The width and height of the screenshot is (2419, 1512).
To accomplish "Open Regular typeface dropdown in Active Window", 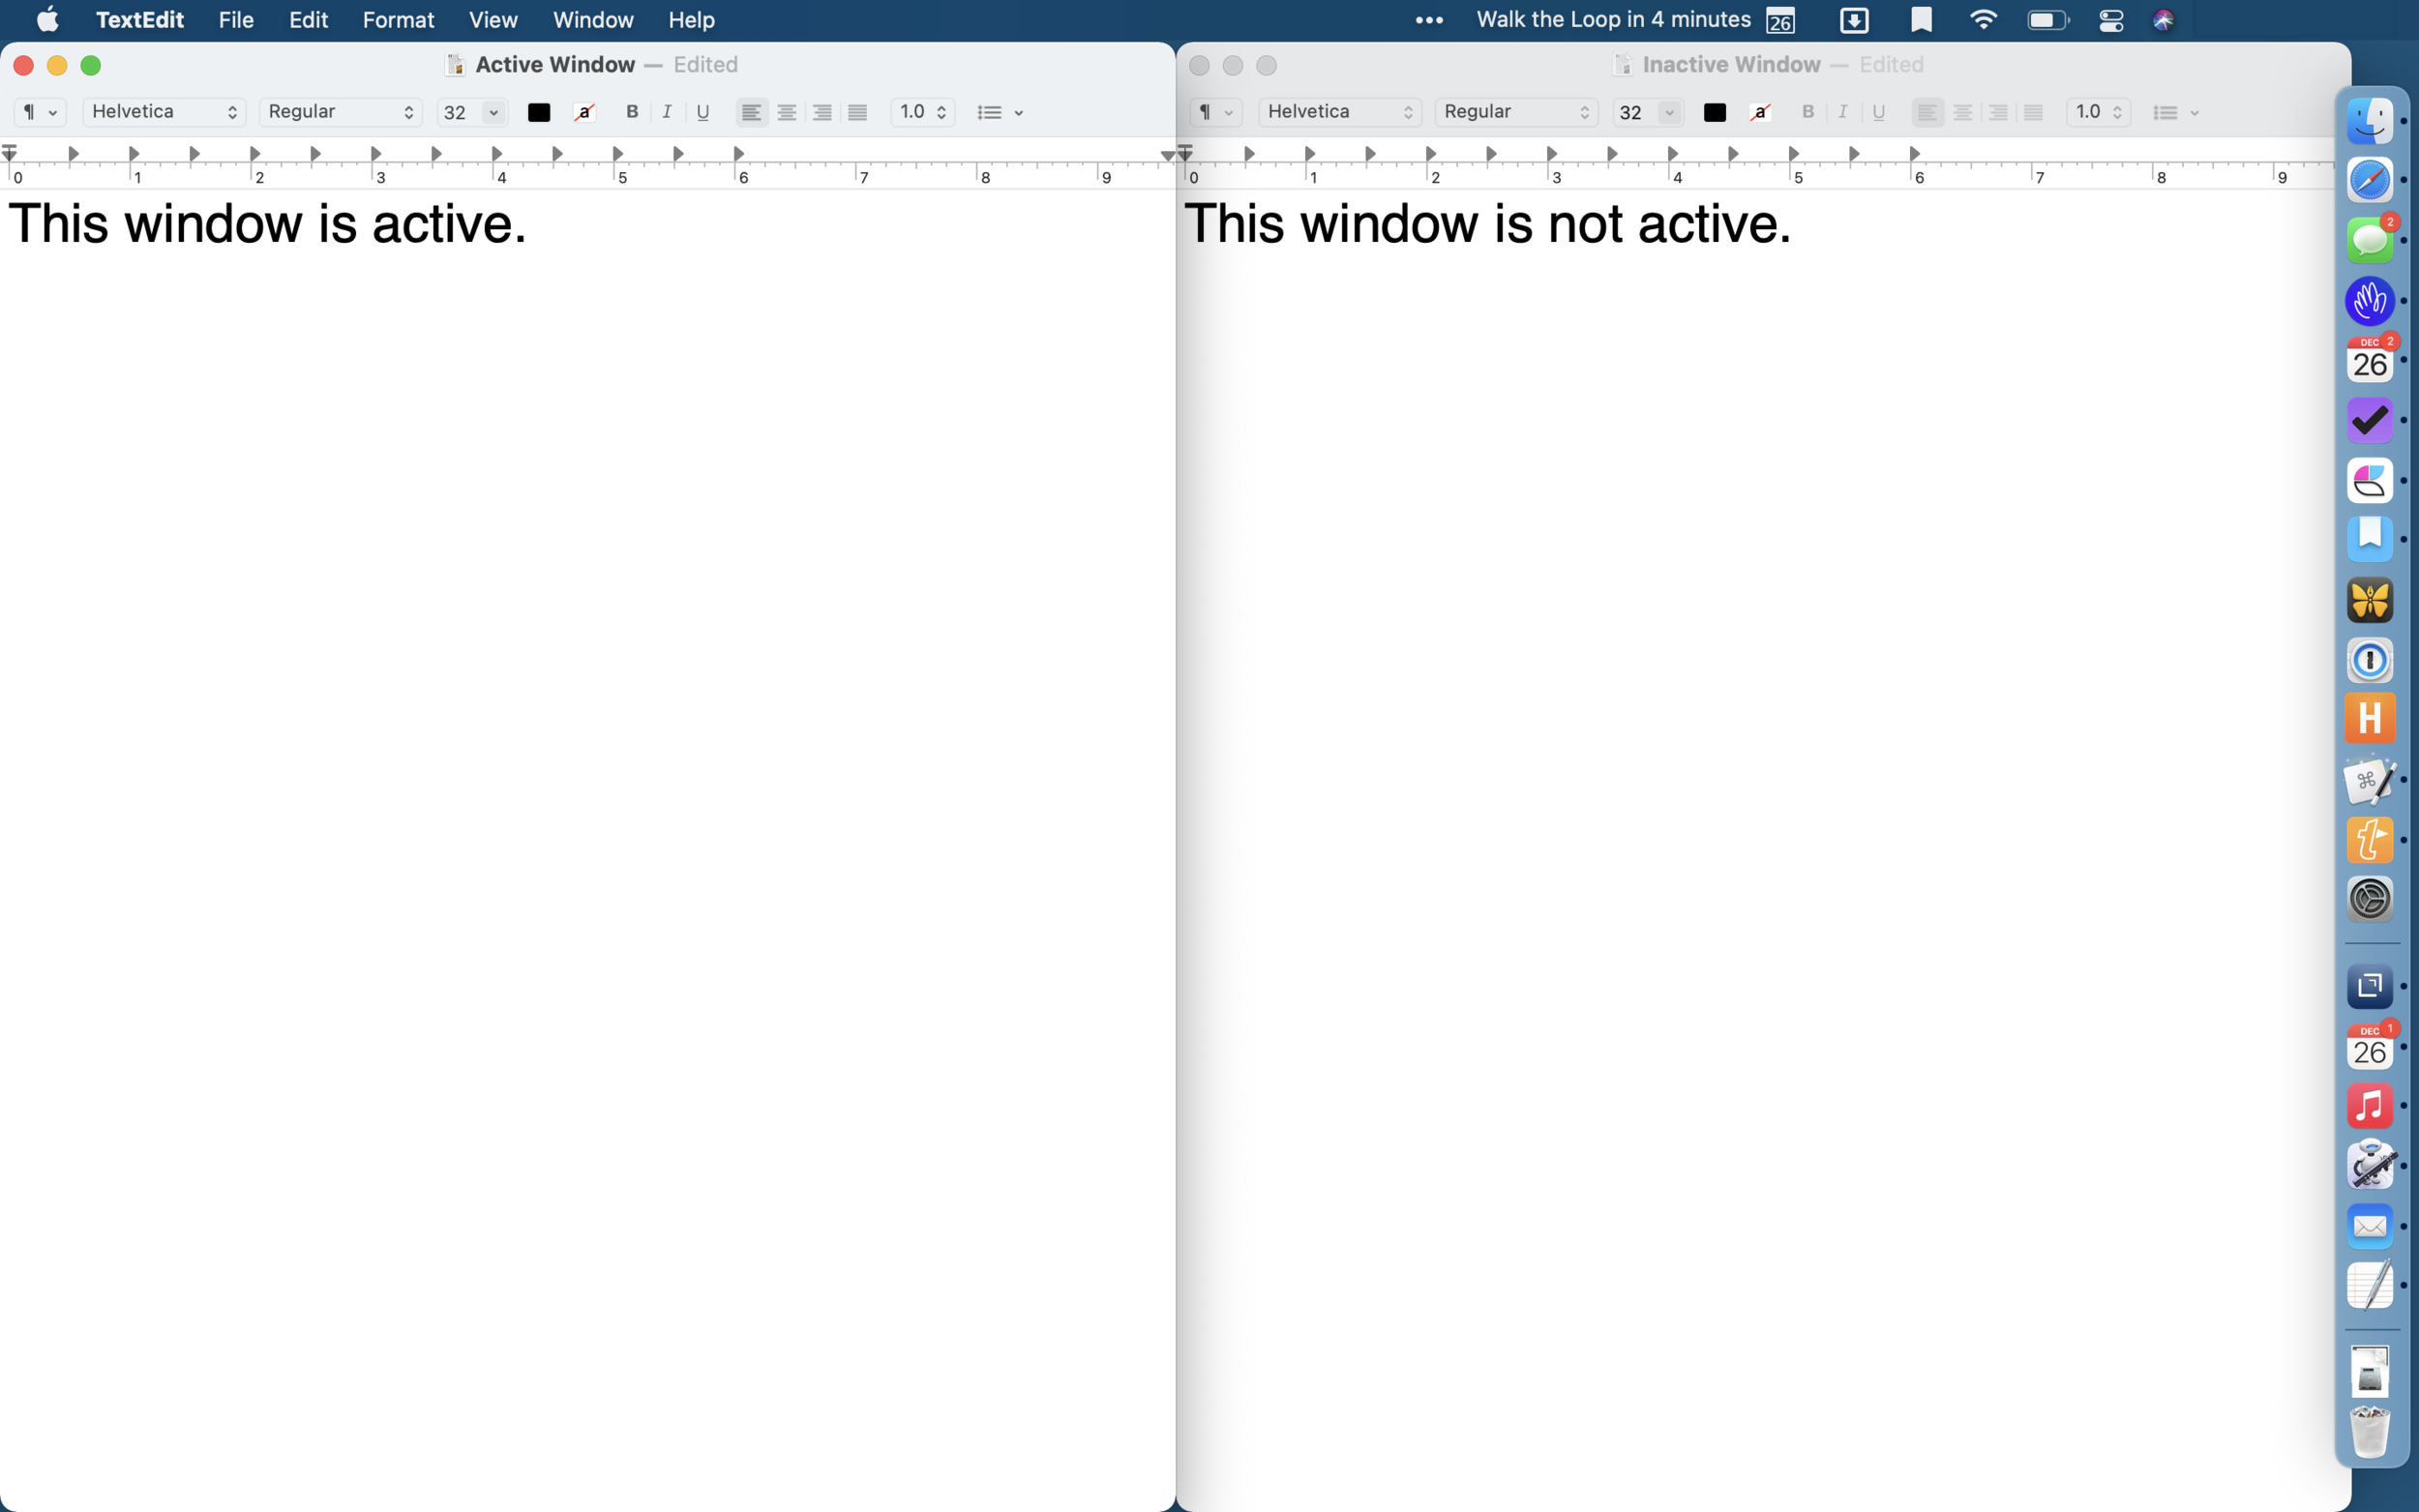I will (x=340, y=112).
